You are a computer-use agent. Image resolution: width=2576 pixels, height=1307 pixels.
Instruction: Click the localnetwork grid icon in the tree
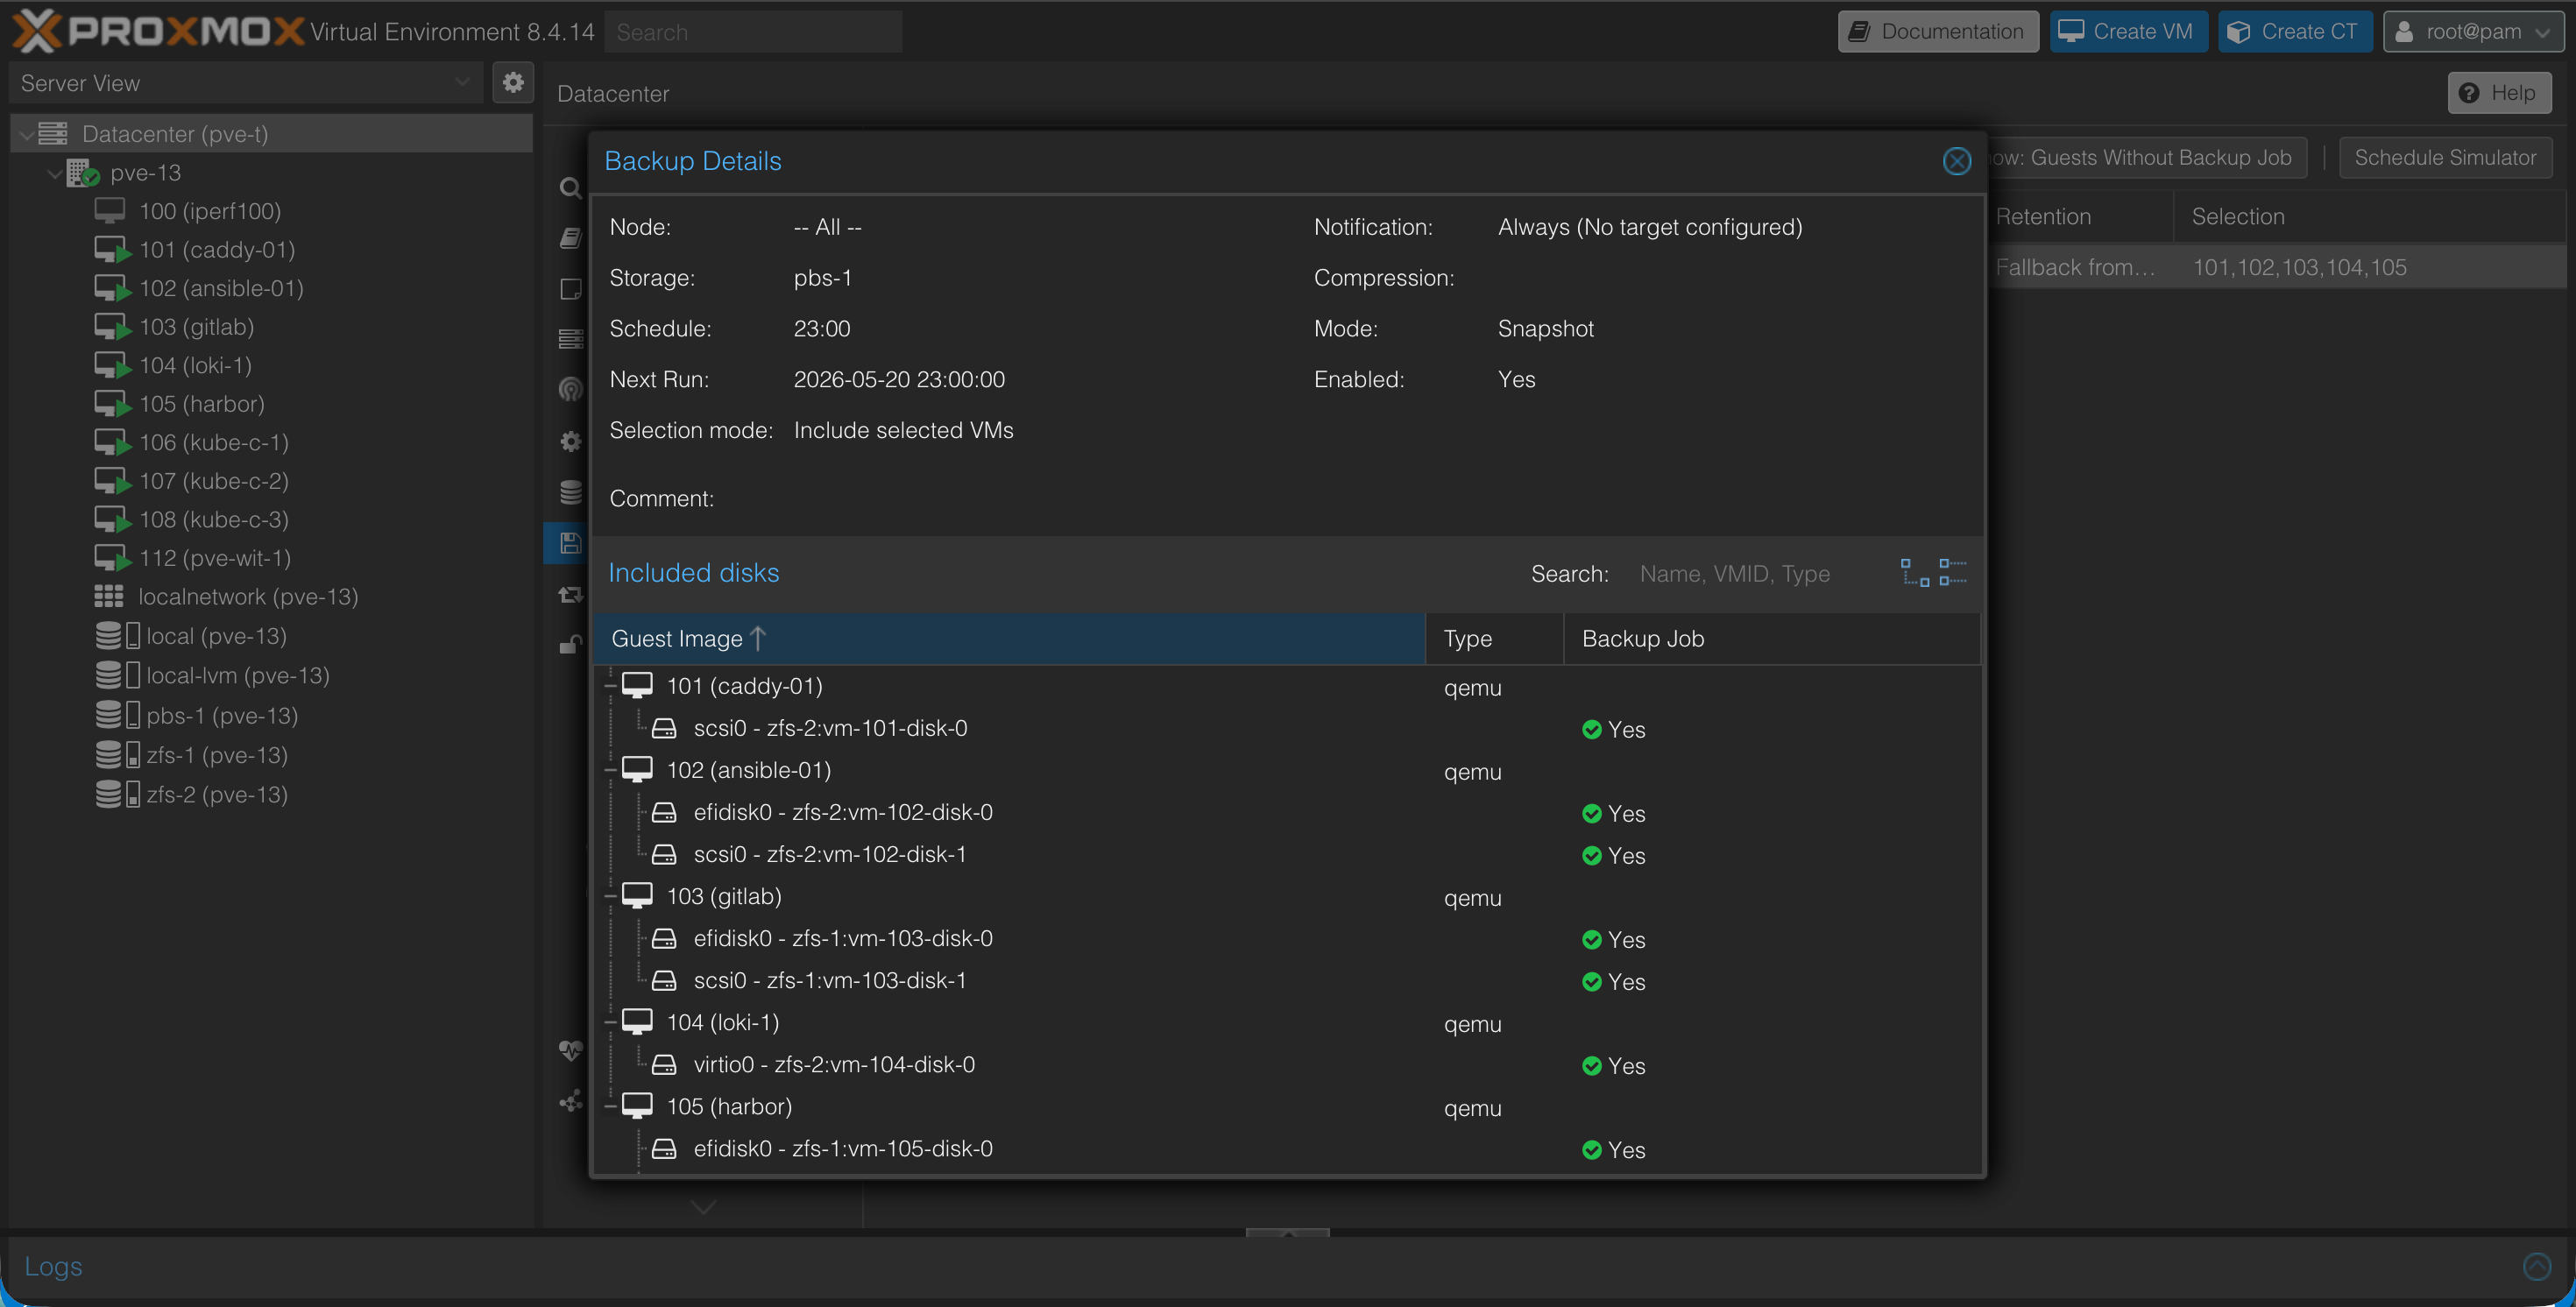109,596
